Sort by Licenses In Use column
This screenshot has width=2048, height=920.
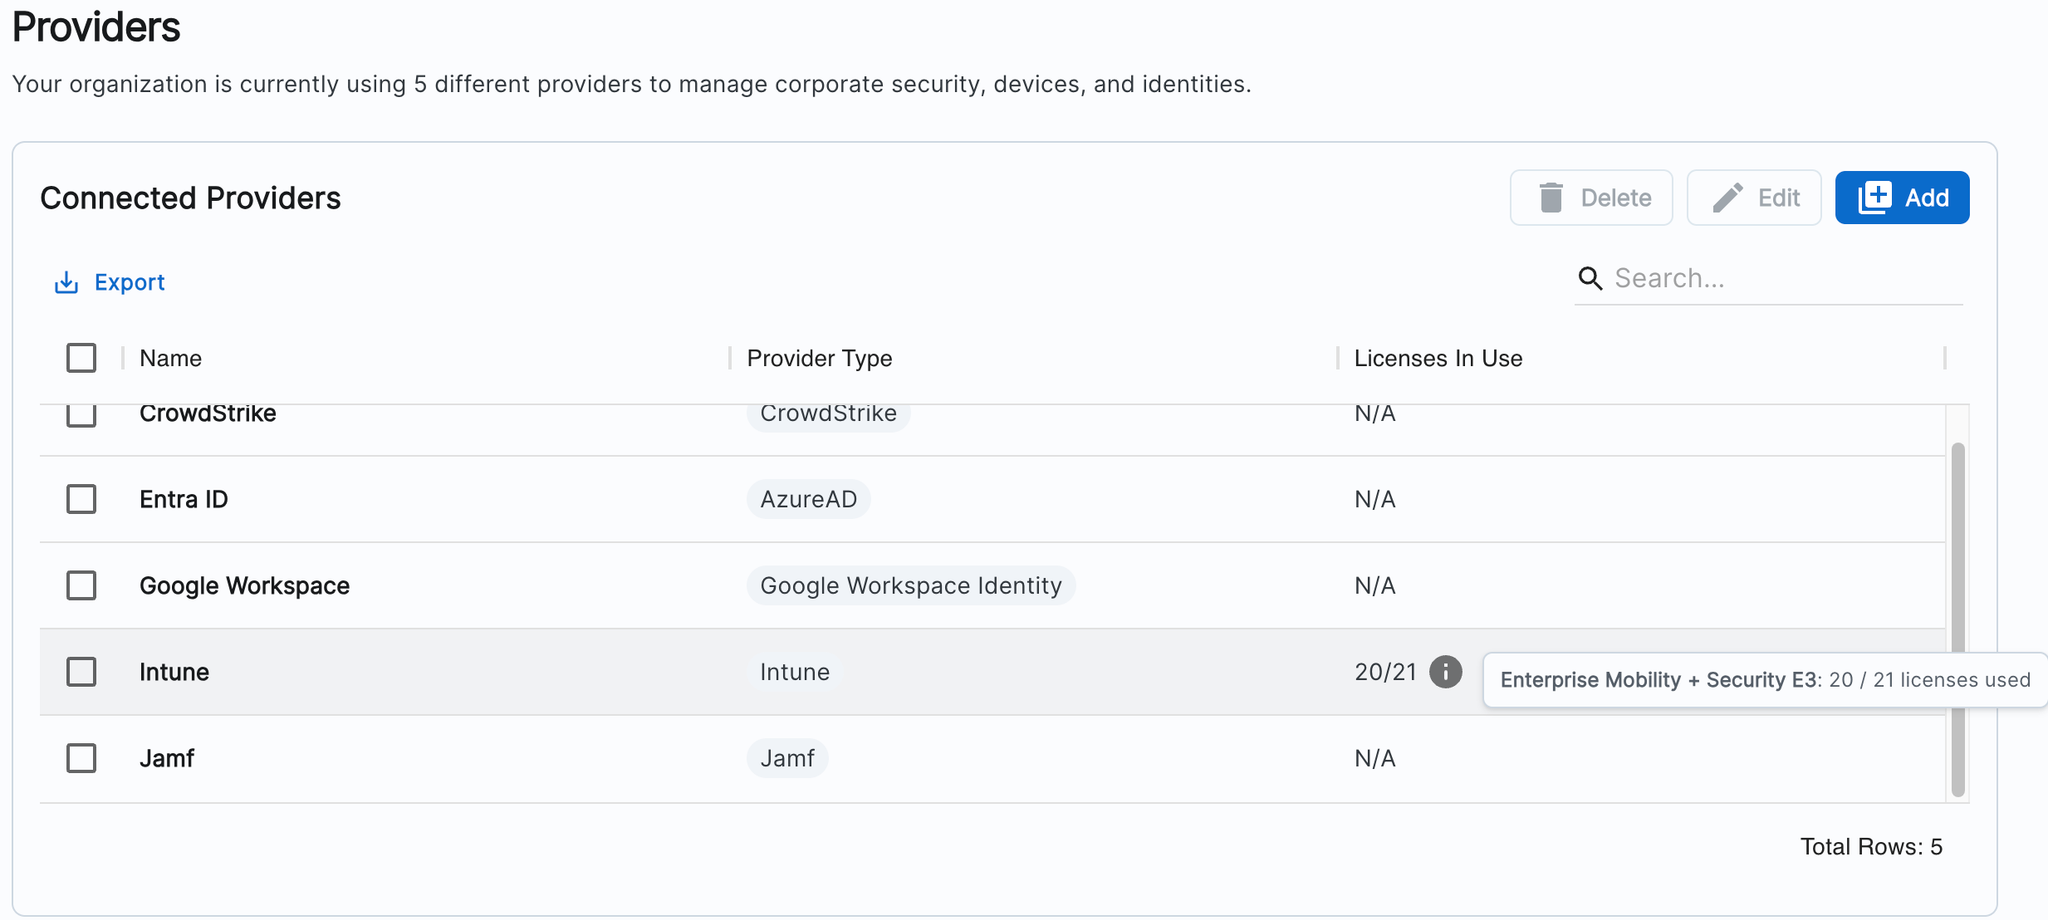pos(1437,358)
